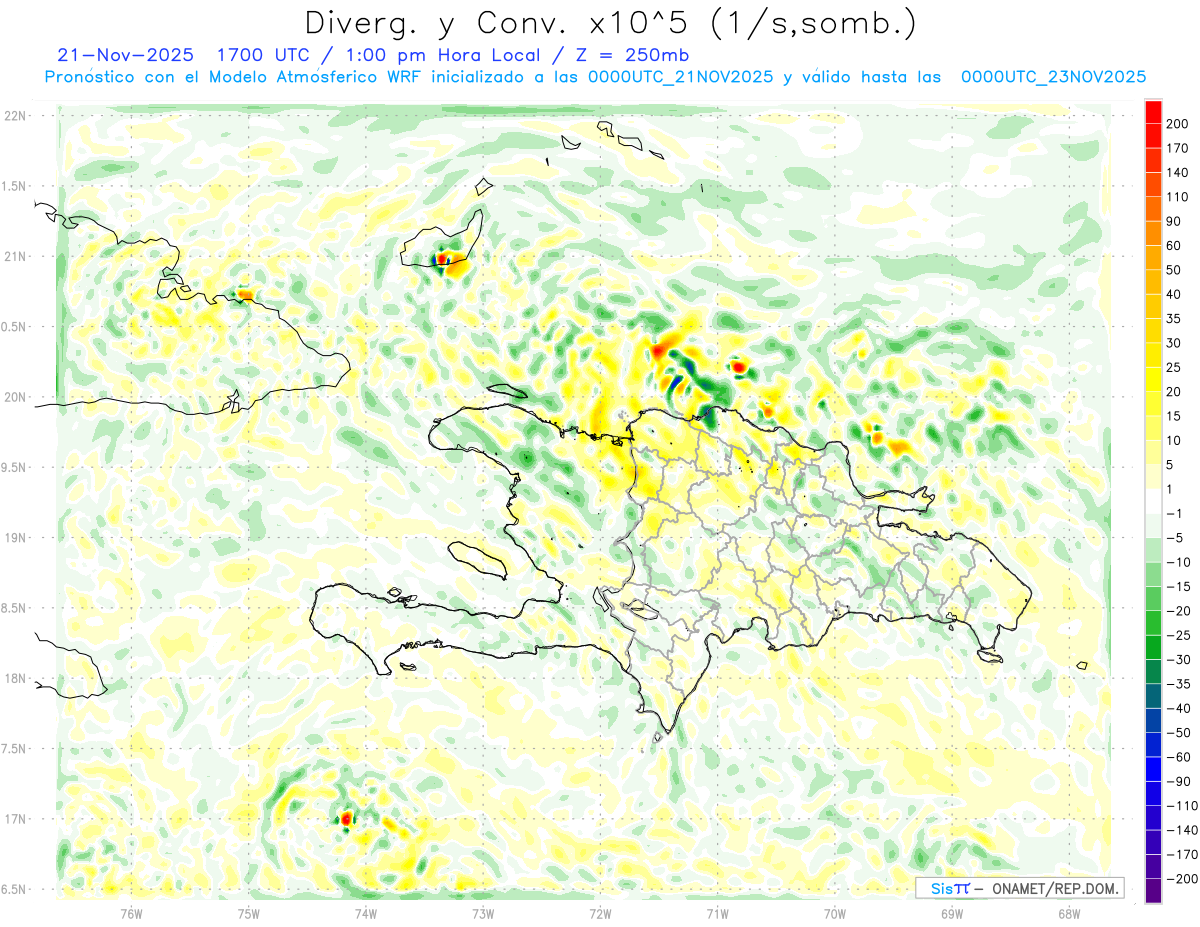
Task: Click the 22N latitude label
Action: point(16,115)
